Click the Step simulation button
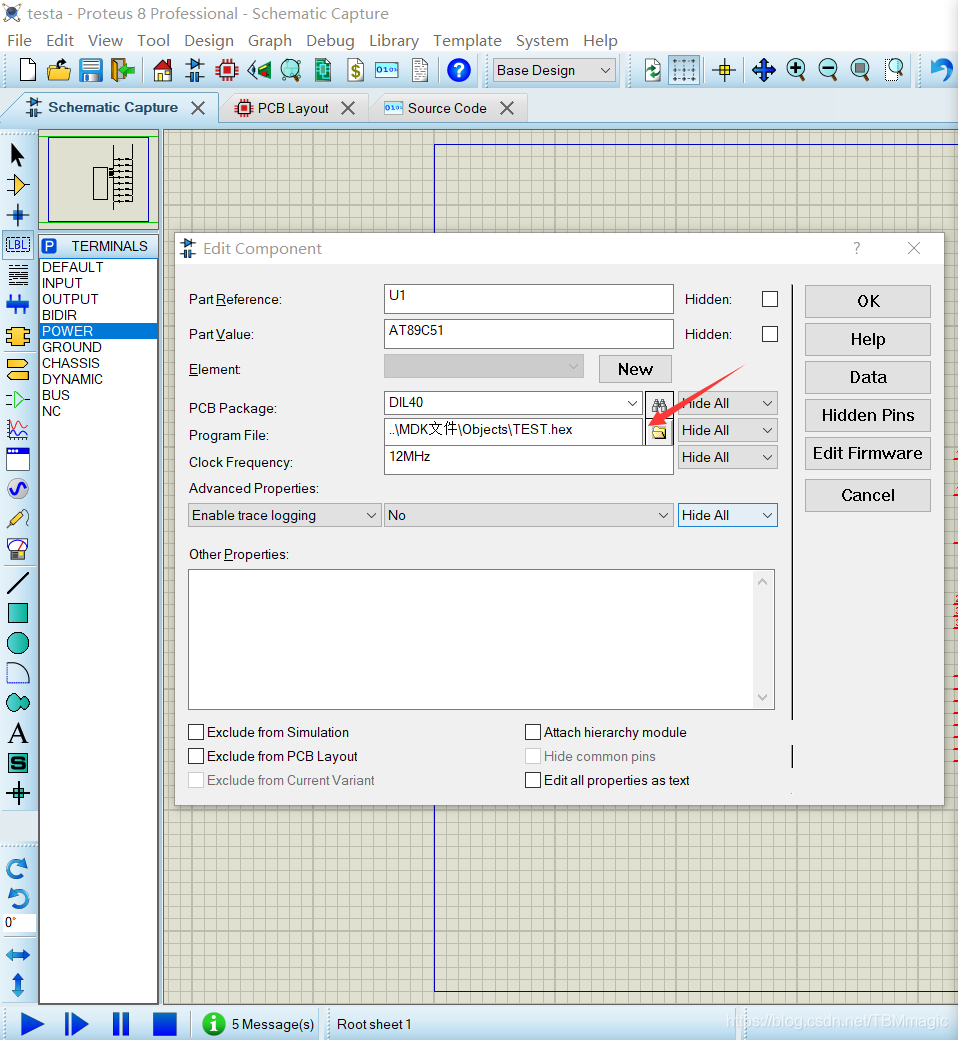Image resolution: width=958 pixels, height=1040 pixels. pos(76,1024)
